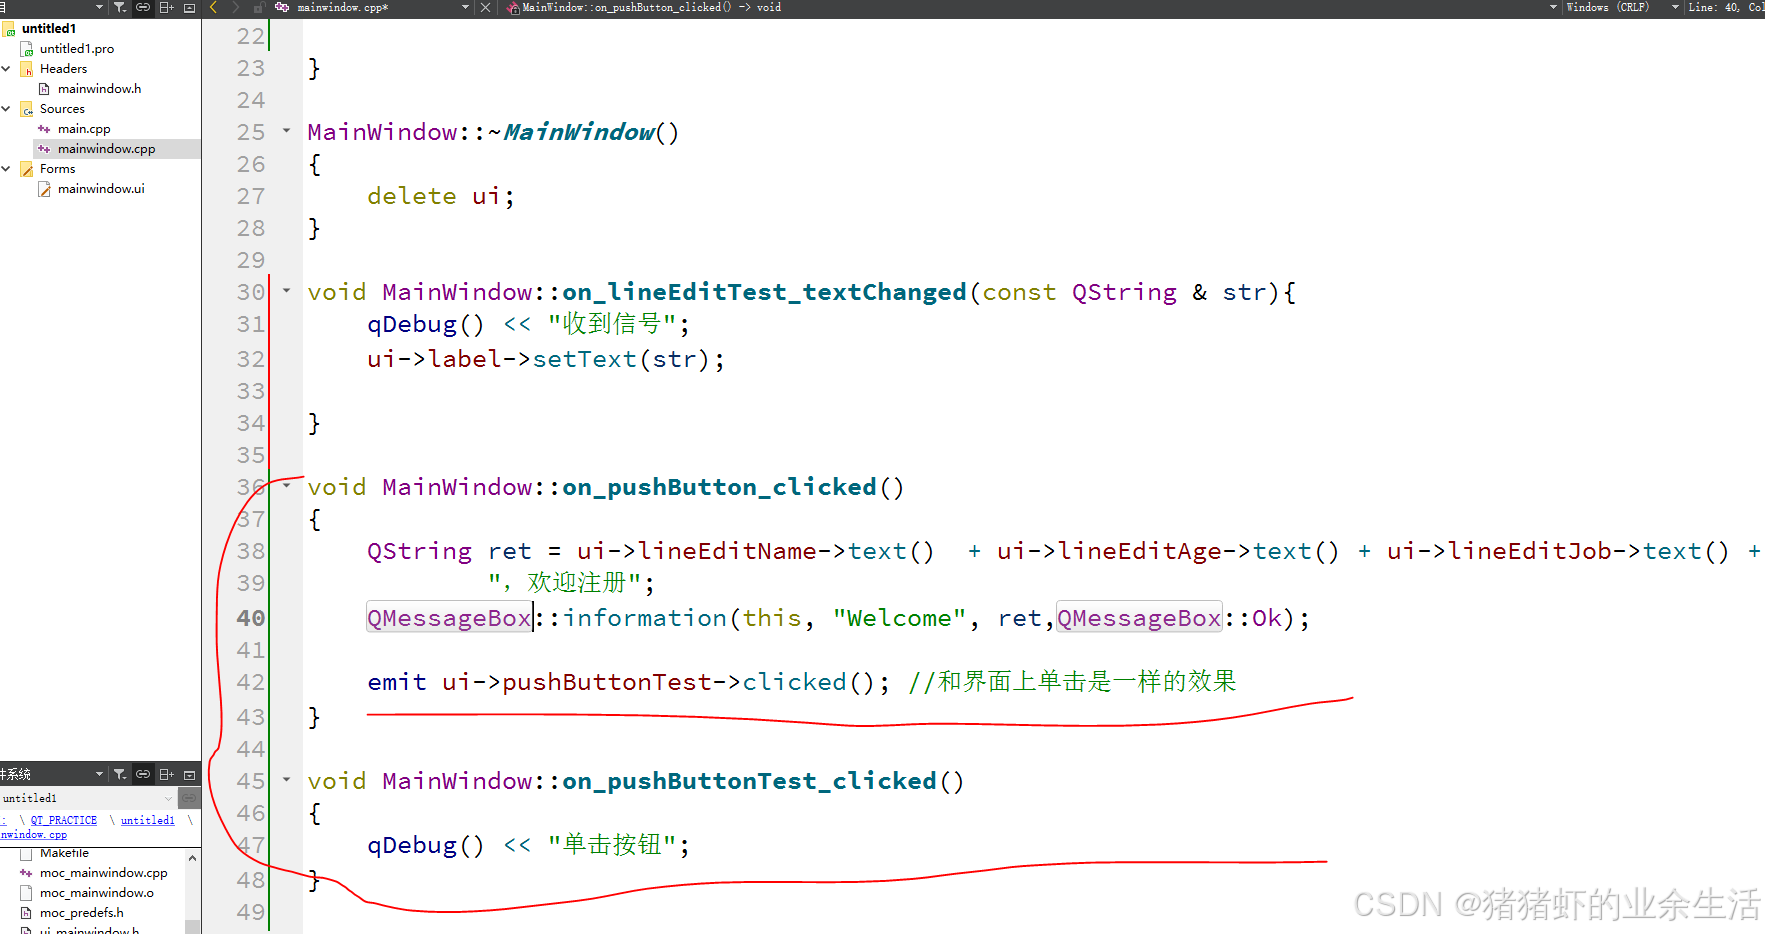1765x934 pixels.
Task: Click the file system list scrollbar thumb
Action: click(193, 927)
